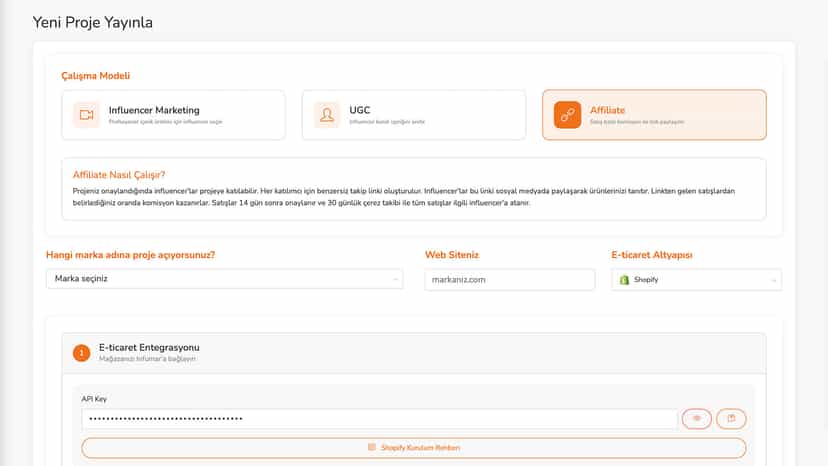Image resolution: width=828 pixels, height=466 pixels.
Task: Click the 'Hangi marka adına proje açıyorsunuz?' label
Action: [x=130, y=255]
